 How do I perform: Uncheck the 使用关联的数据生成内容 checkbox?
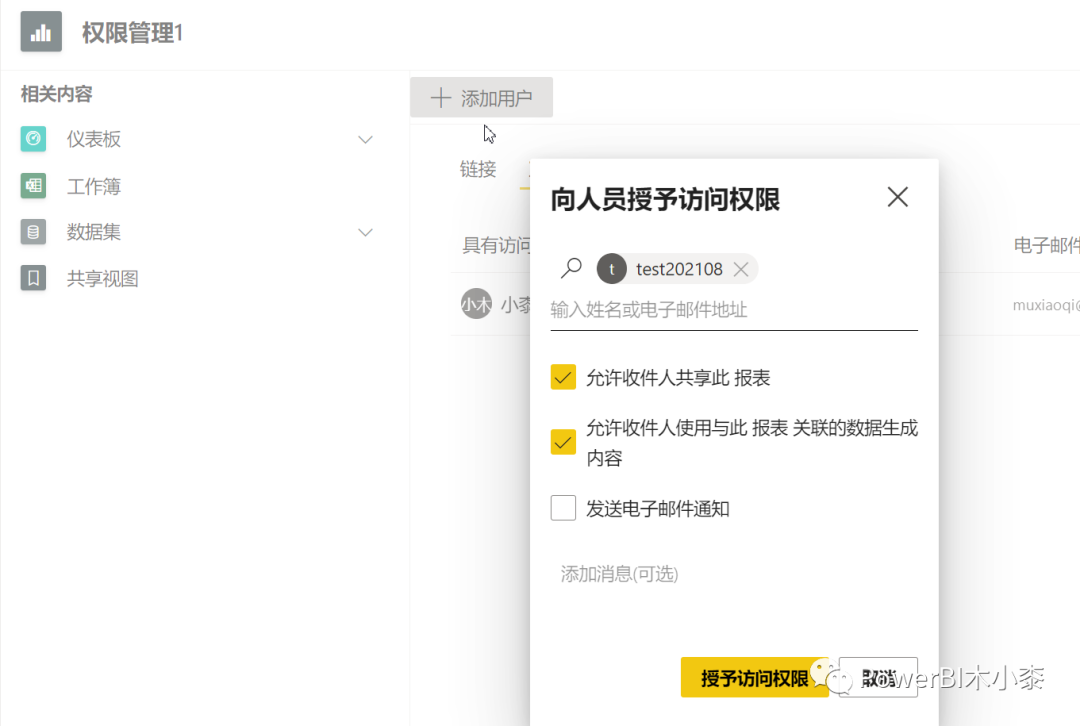[563, 442]
